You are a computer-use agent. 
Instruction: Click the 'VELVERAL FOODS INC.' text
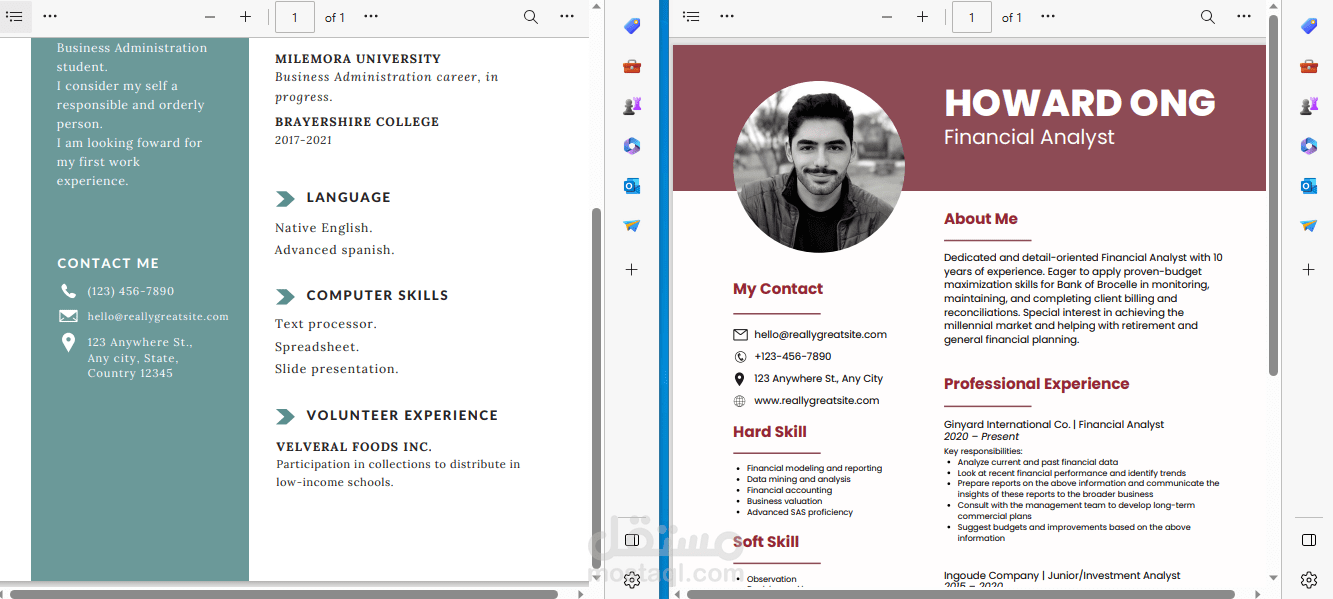[354, 447]
